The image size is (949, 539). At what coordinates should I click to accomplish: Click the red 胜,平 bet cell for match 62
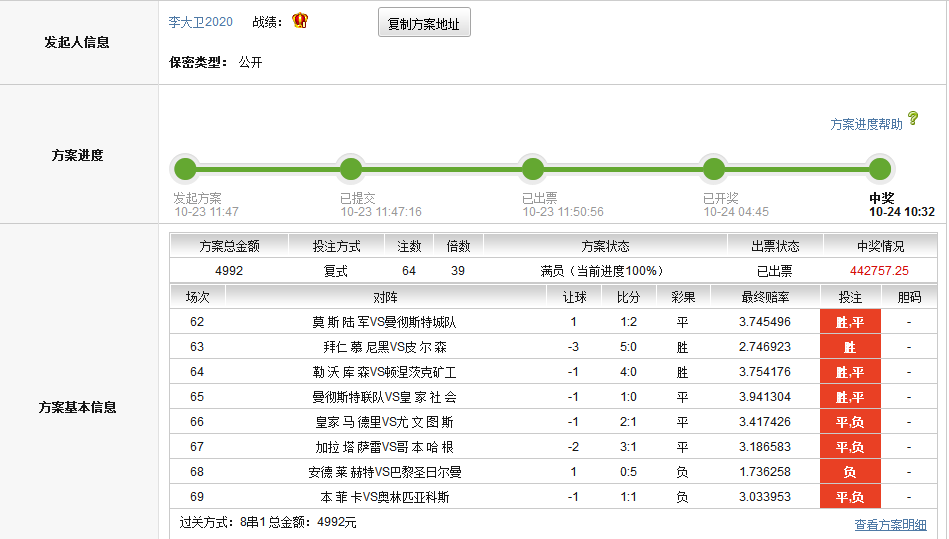[850, 322]
